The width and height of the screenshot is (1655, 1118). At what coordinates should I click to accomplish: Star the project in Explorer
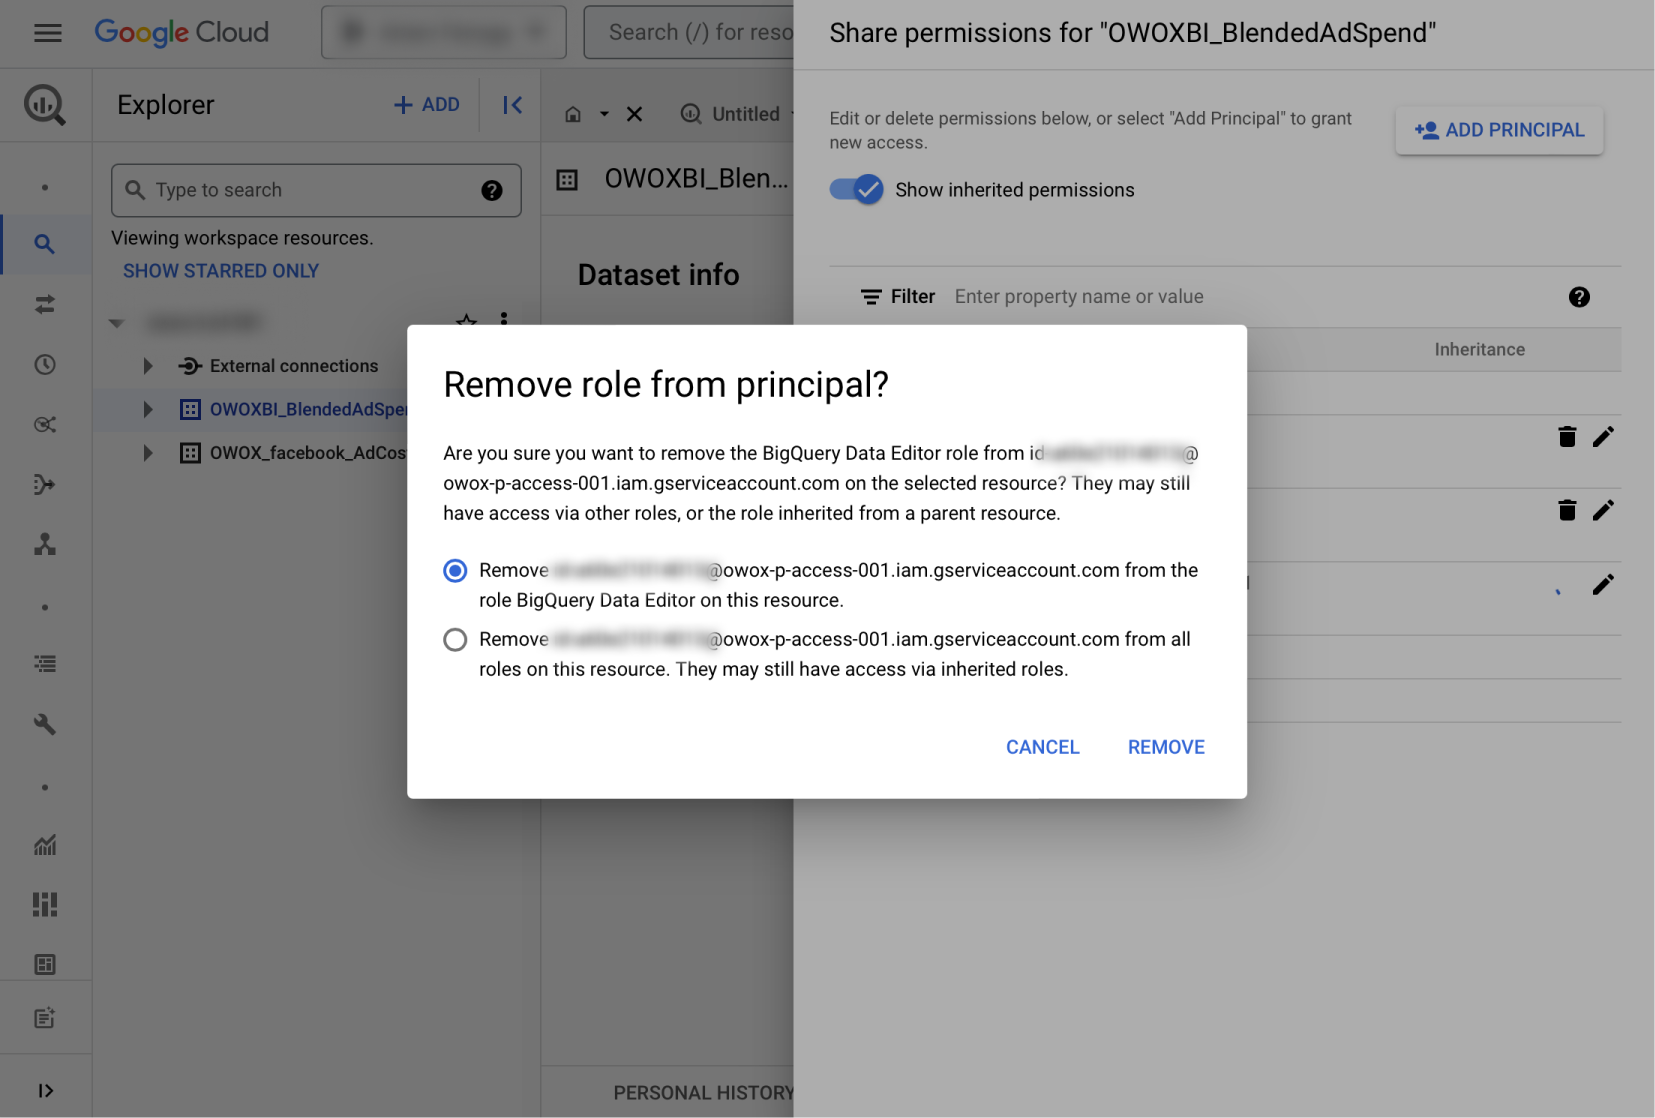[466, 320]
